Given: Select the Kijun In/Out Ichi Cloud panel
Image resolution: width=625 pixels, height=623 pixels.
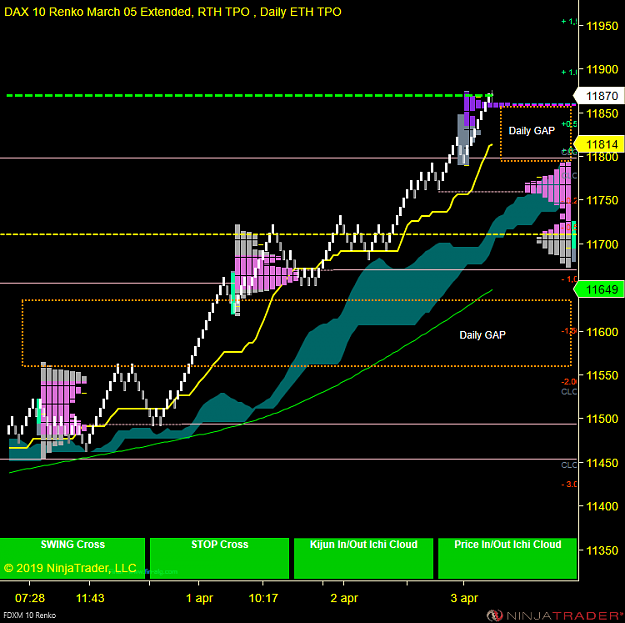Looking at the screenshot, I should click(x=364, y=558).
